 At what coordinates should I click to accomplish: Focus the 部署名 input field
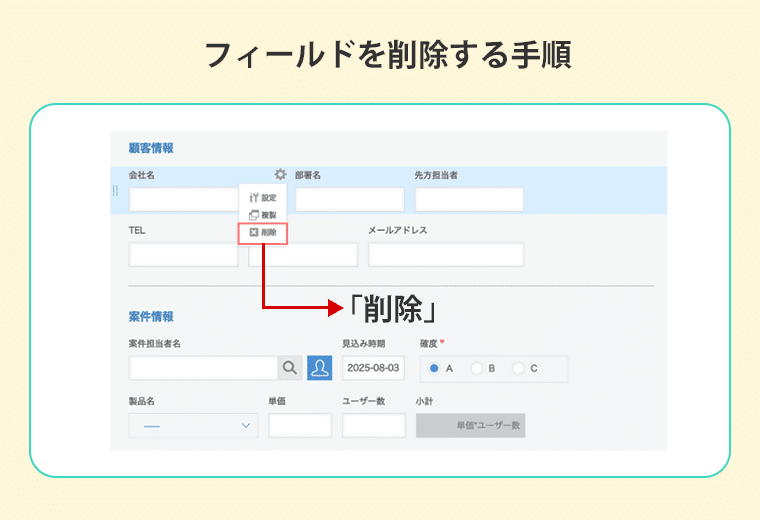pyautogui.click(x=349, y=199)
